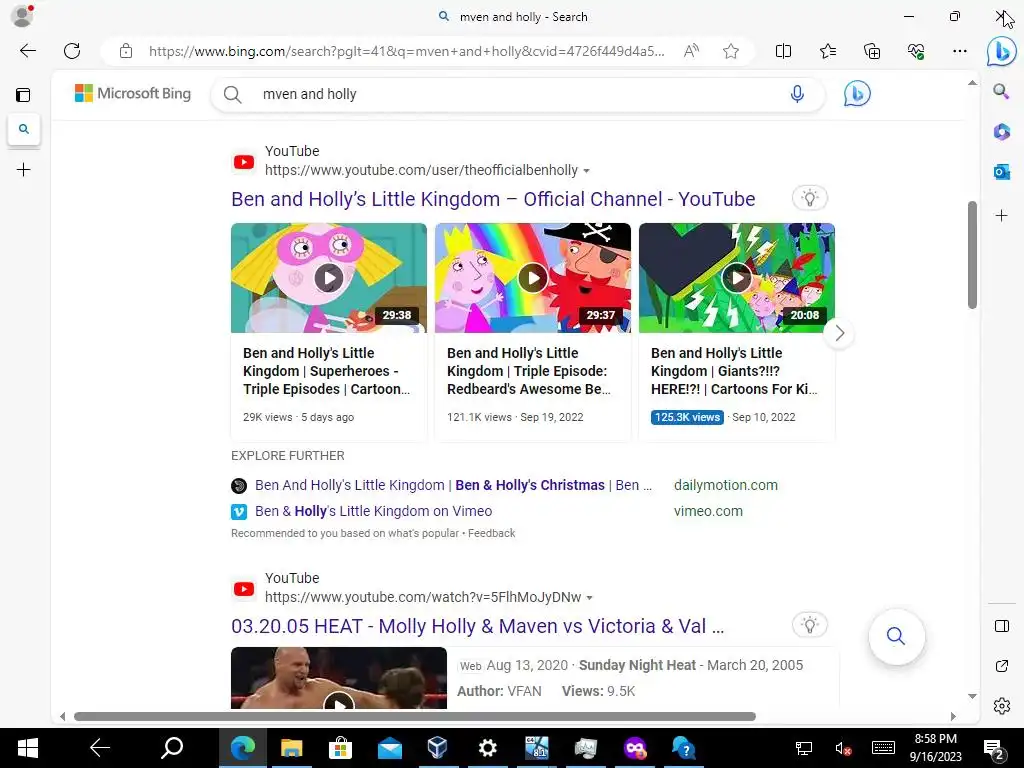Screen dimensions: 1024x768
Task: Open Microsoft 365 in sidebar
Action: [1002, 132]
